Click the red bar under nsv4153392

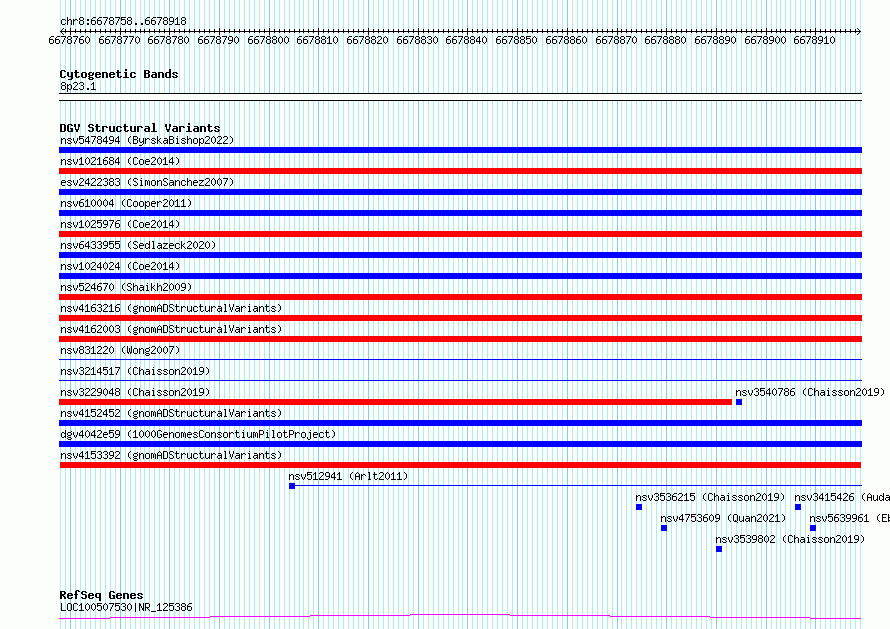pos(460,465)
